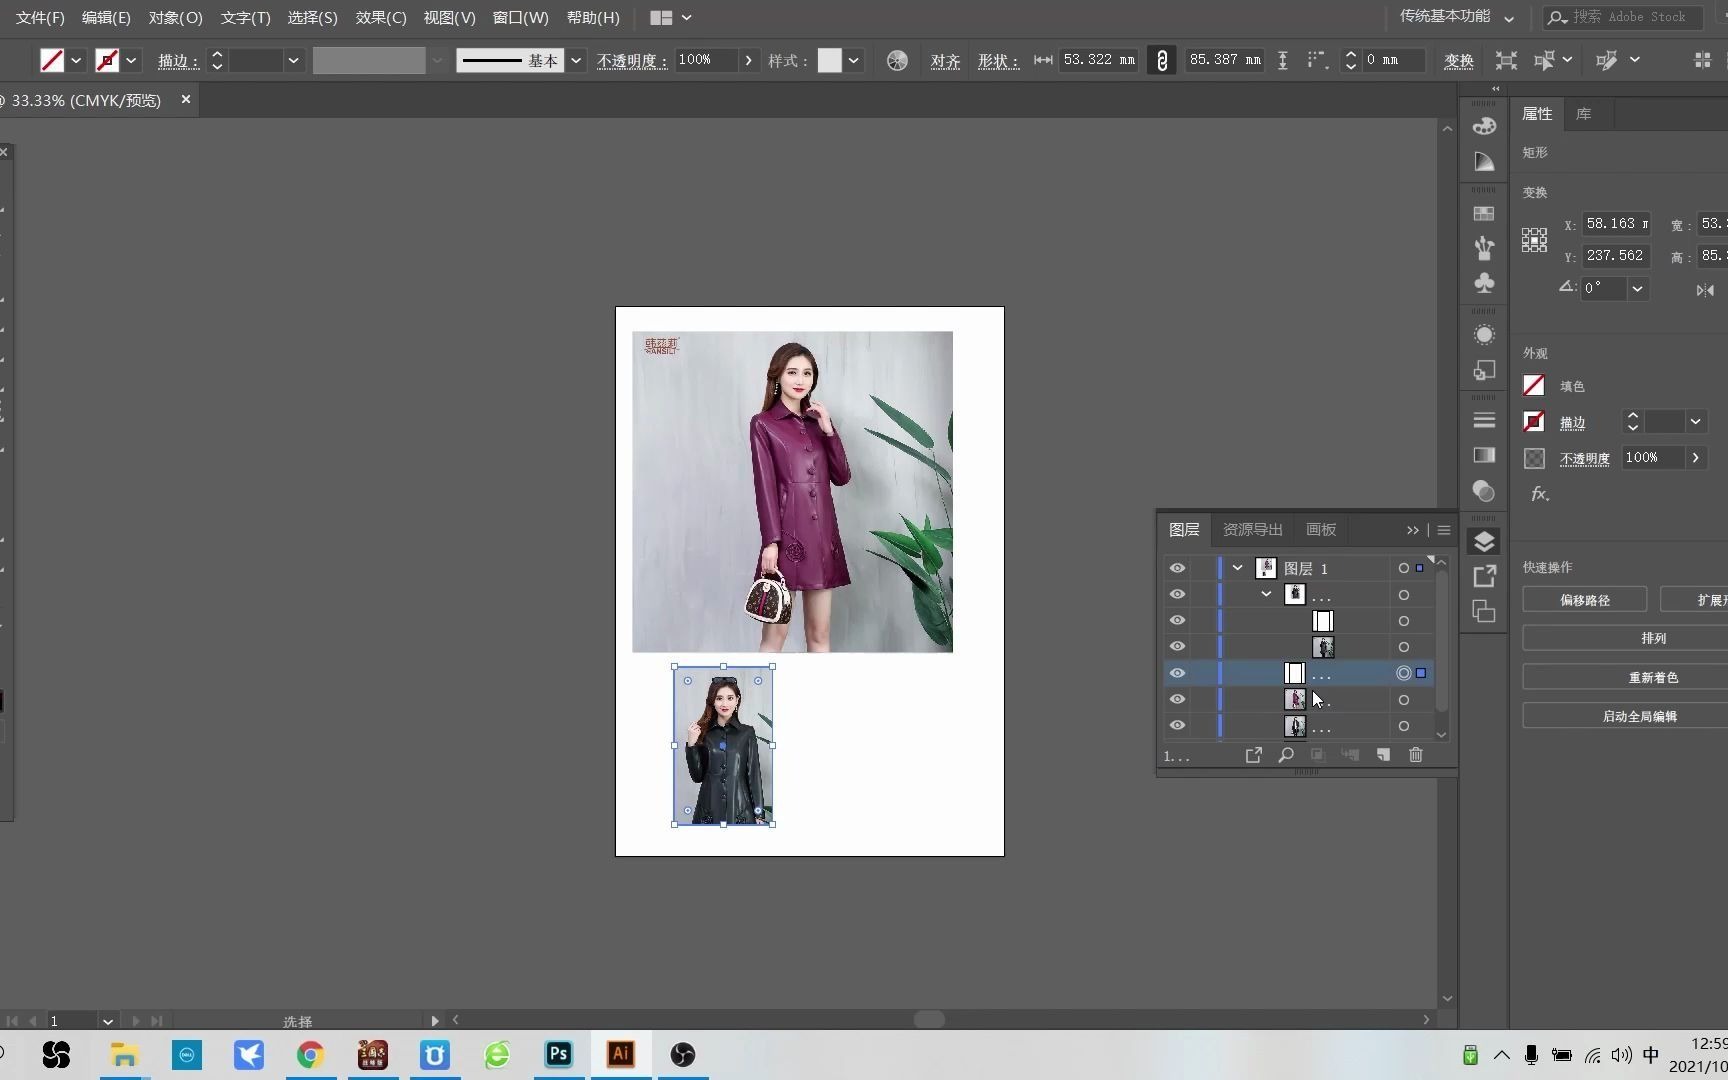1728x1080 pixels.
Task: Open Adobe Photoshop from the taskbar
Action: click(x=558, y=1054)
